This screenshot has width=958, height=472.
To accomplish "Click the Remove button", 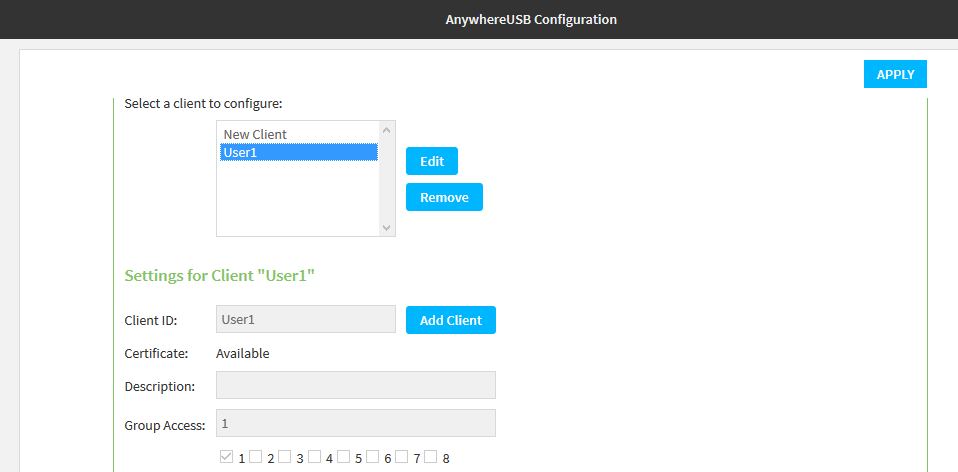I will [444, 197].
